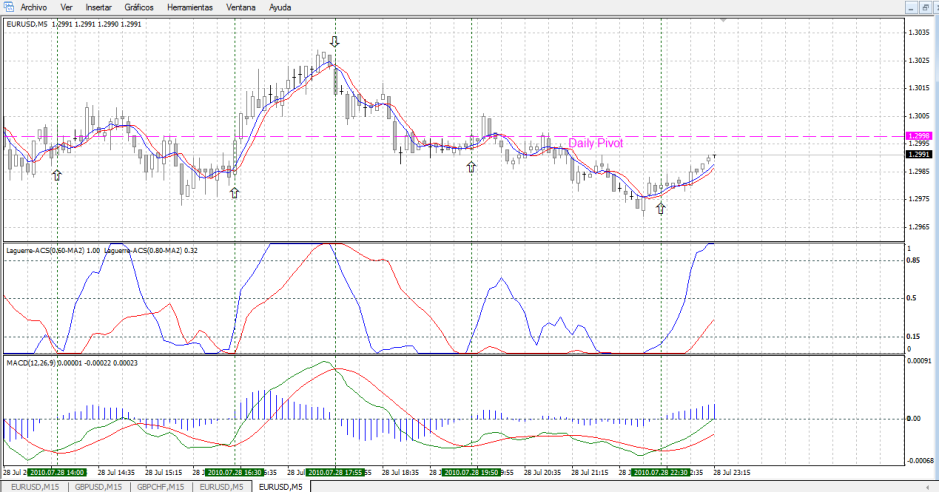Click the 0.85 level on Laguerre scale
The width and height of the screenshot is (939, 492).
pos(913,260)
